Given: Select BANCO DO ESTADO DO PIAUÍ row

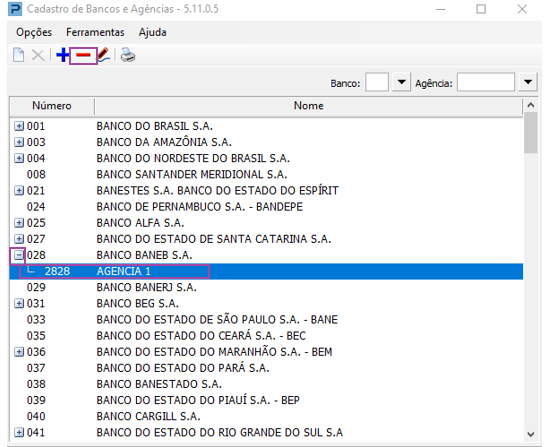Looking at the screenshot, I should [x=266, y=400].
